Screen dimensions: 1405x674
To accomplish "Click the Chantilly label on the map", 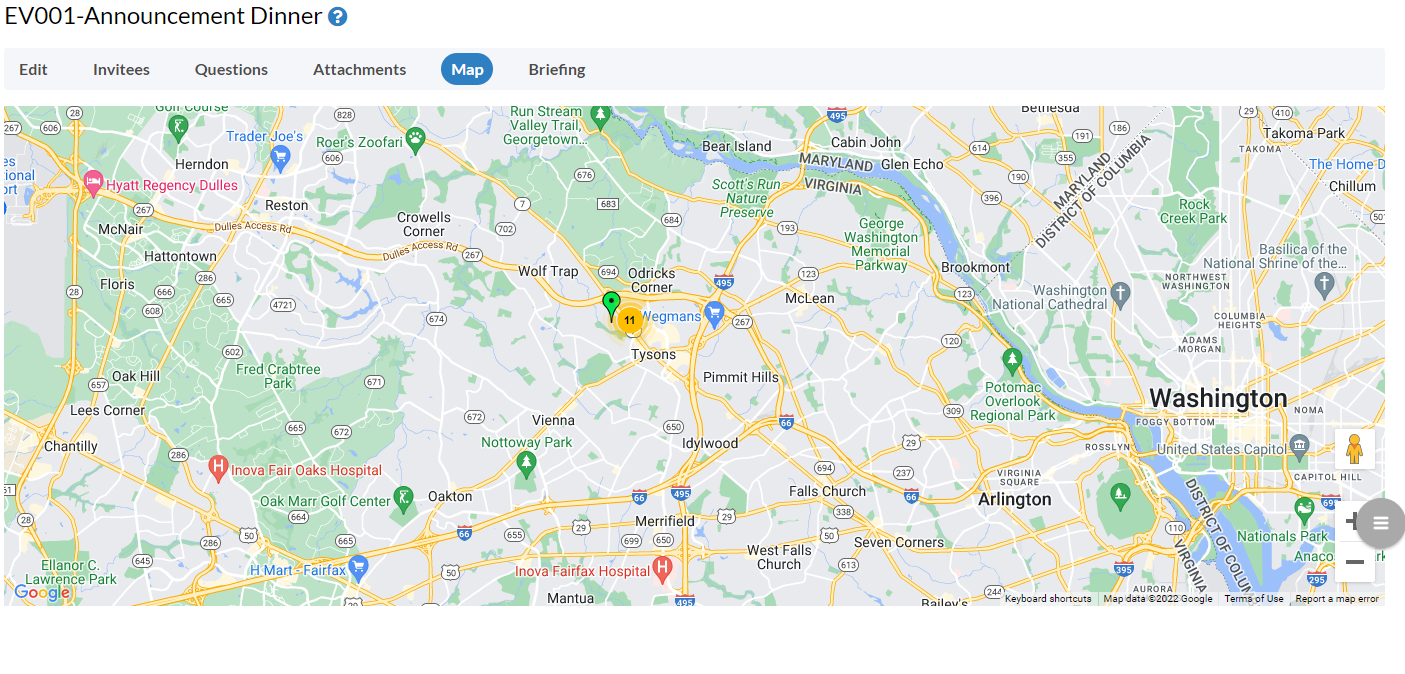I will pos(71,446).
